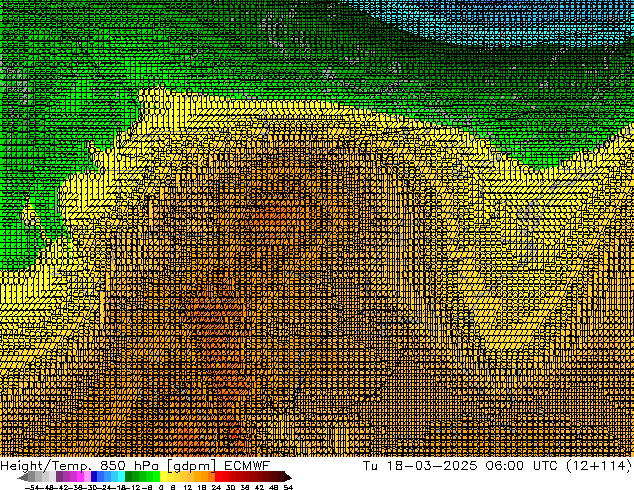Click the 'Tu 18-03-2025' date text
This screenshot has height=490, width=634.
coord(420,466)
